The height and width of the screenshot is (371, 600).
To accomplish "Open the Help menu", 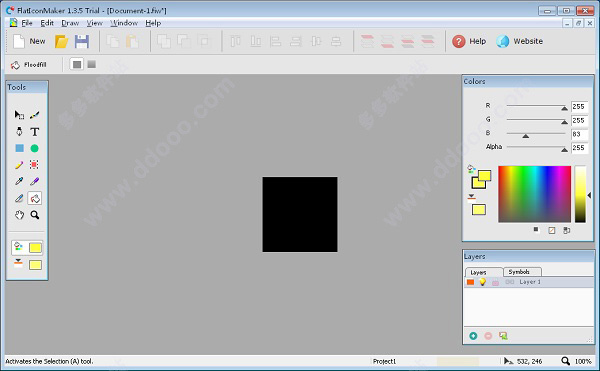I will click(x=153, y=23).
